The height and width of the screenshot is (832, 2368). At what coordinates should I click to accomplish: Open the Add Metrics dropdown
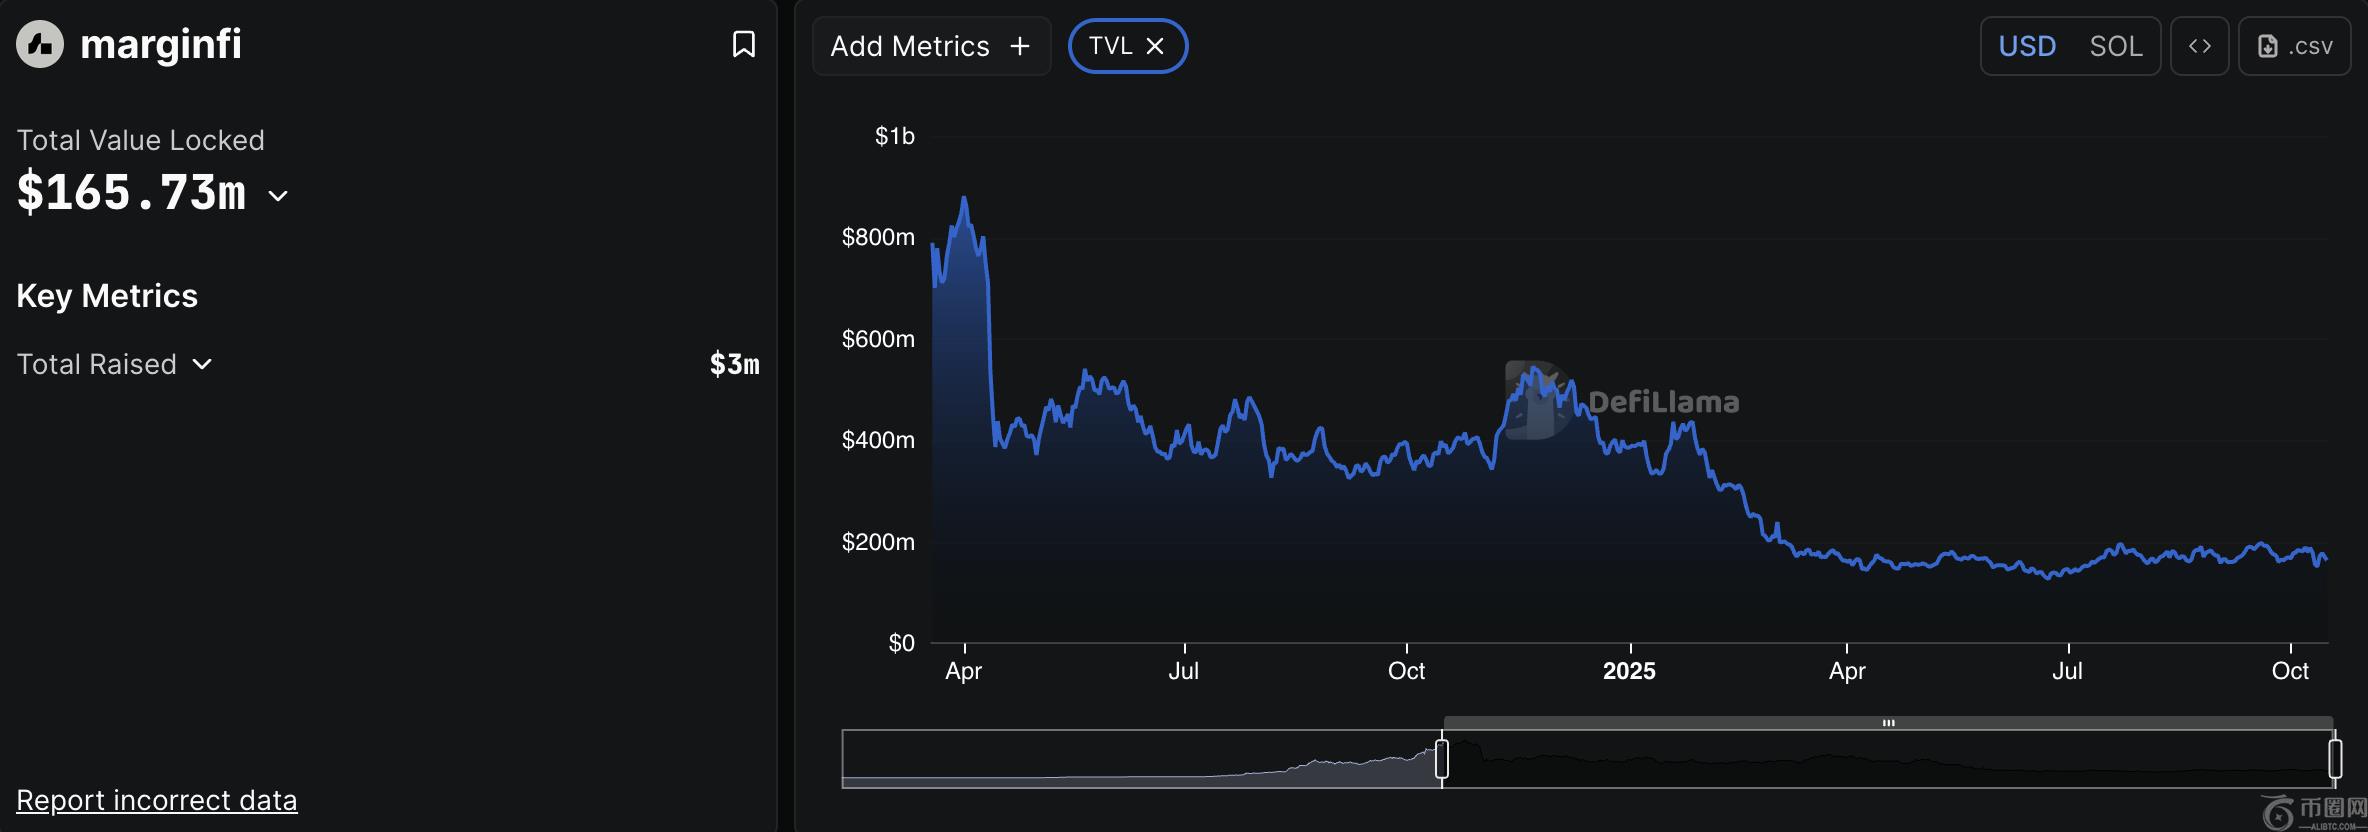pyautogui.click(x=910, y=46)
